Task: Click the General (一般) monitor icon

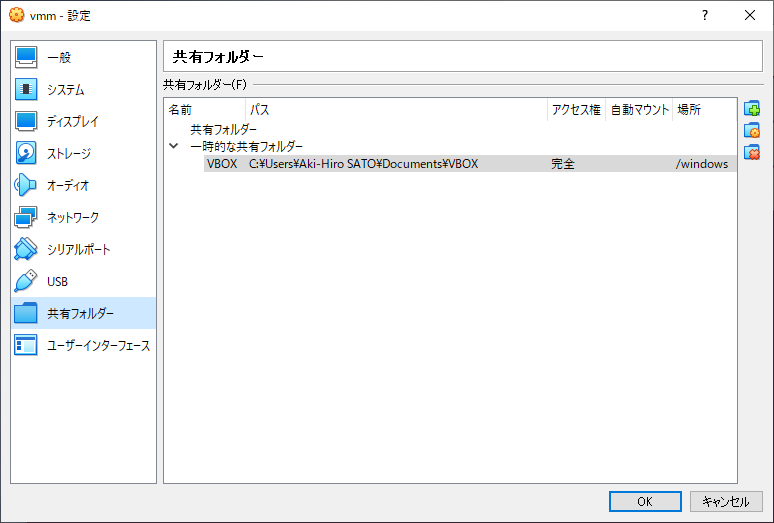Action: [x=26, y=57]
